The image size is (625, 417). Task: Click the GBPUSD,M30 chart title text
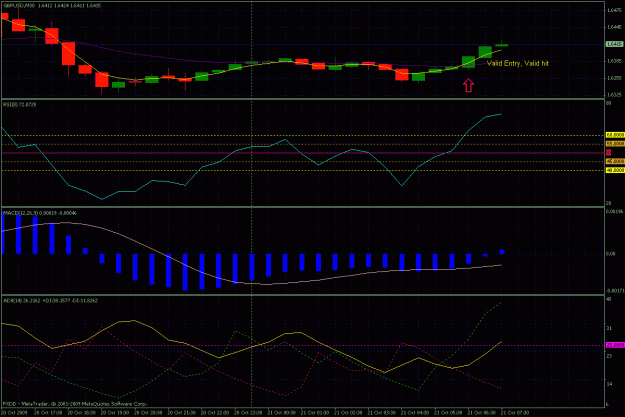pos(52,6)
